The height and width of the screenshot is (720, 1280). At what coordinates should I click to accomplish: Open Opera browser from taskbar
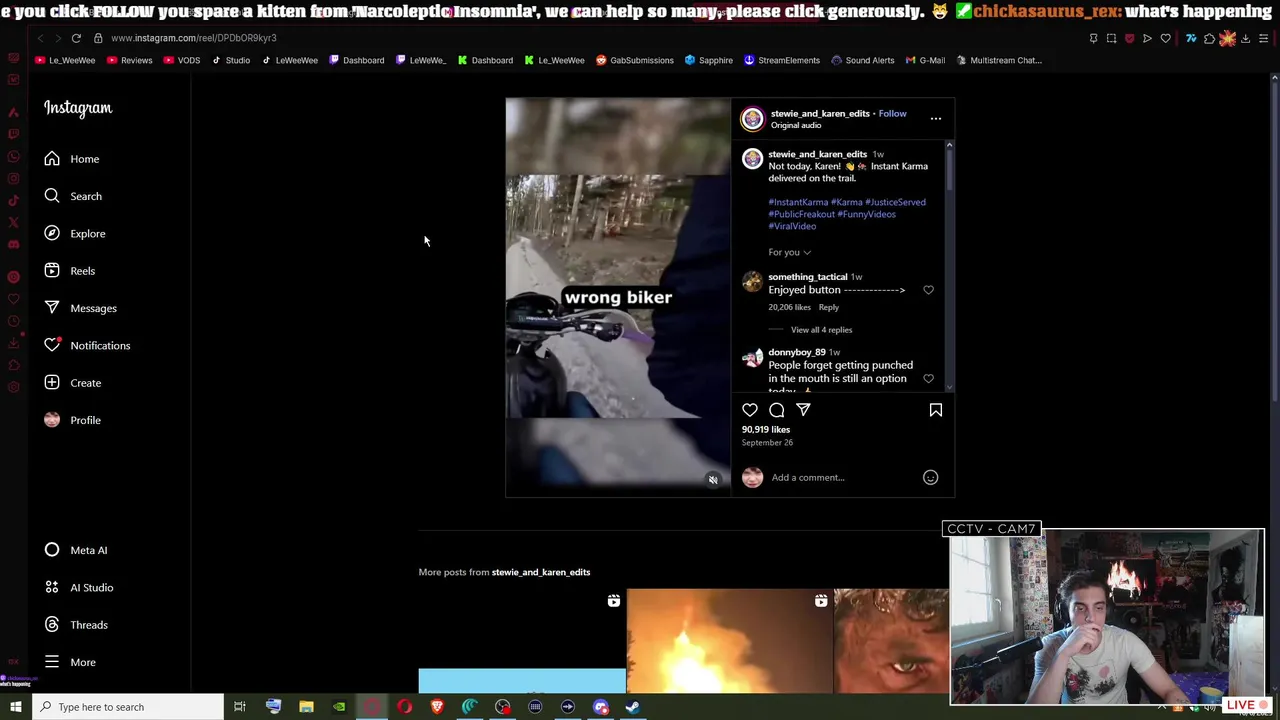pos(404,707)
